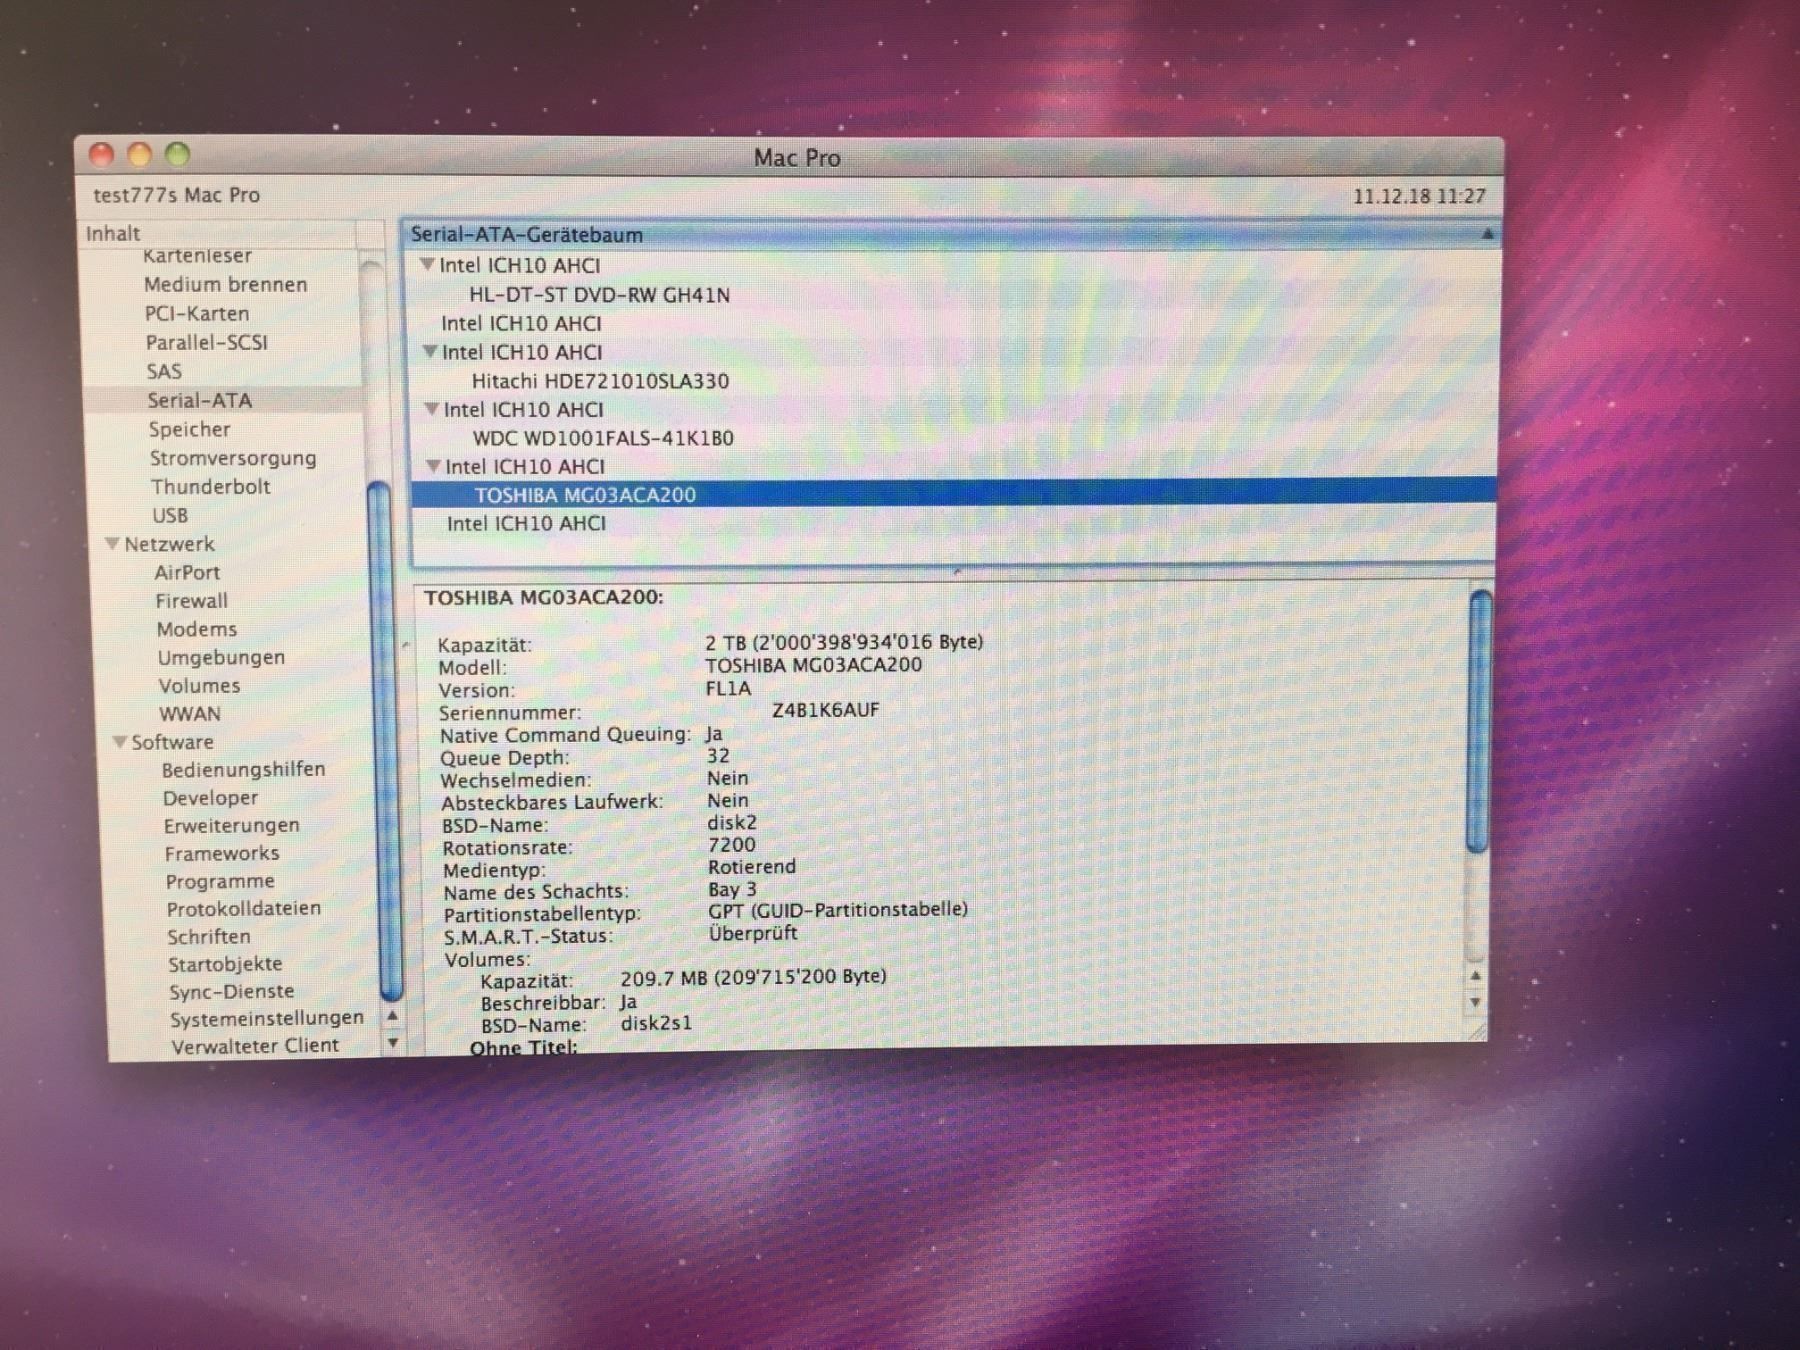Click the Kapazität value 2 TB

[x=844, y=642]
